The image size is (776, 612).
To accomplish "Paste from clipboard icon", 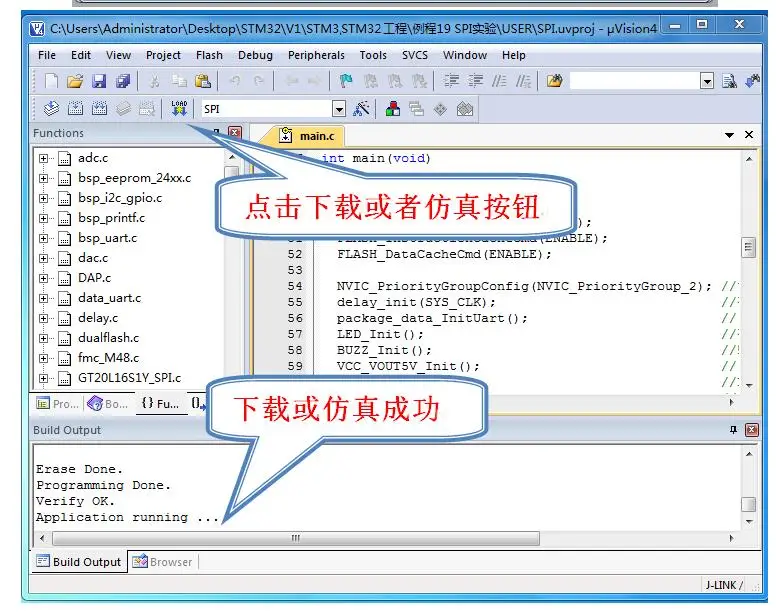I will [x=202, y=81].
